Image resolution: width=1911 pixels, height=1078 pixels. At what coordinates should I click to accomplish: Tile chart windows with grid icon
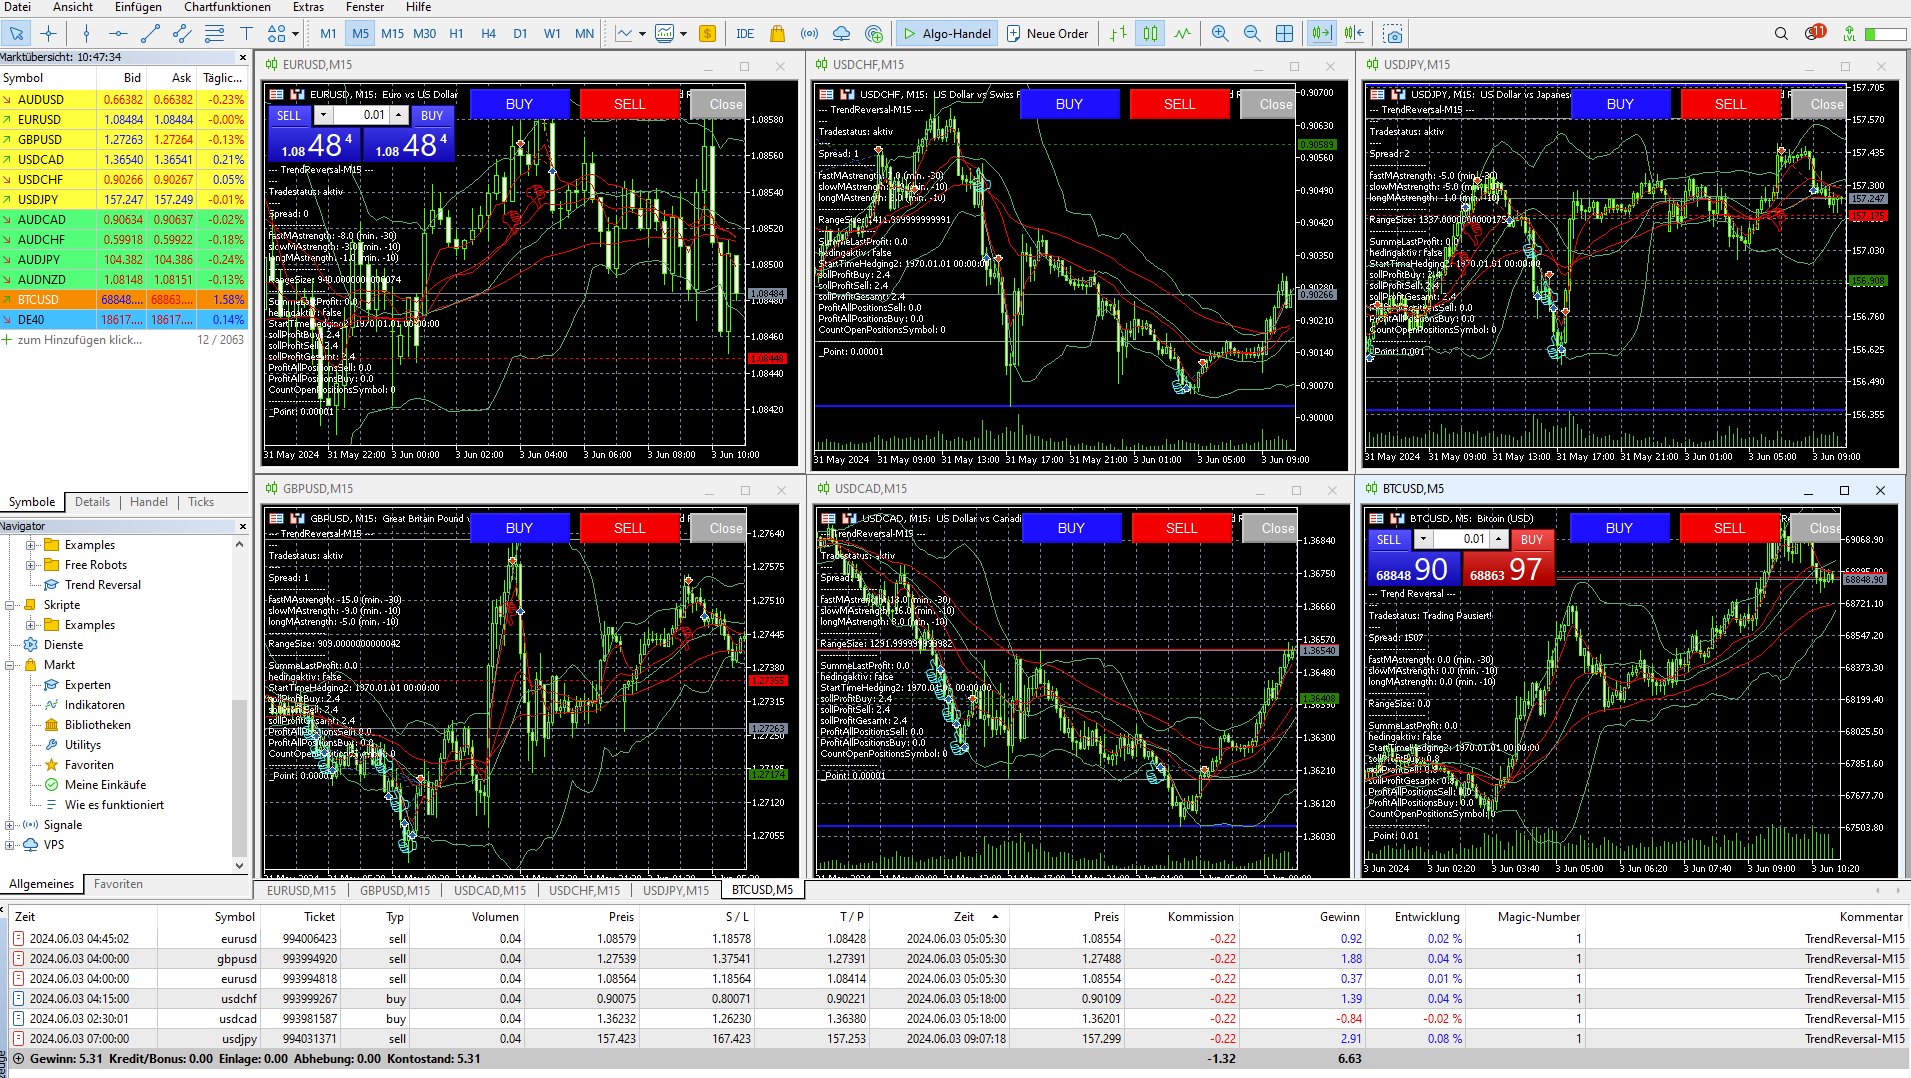[x=1284, y=33]
